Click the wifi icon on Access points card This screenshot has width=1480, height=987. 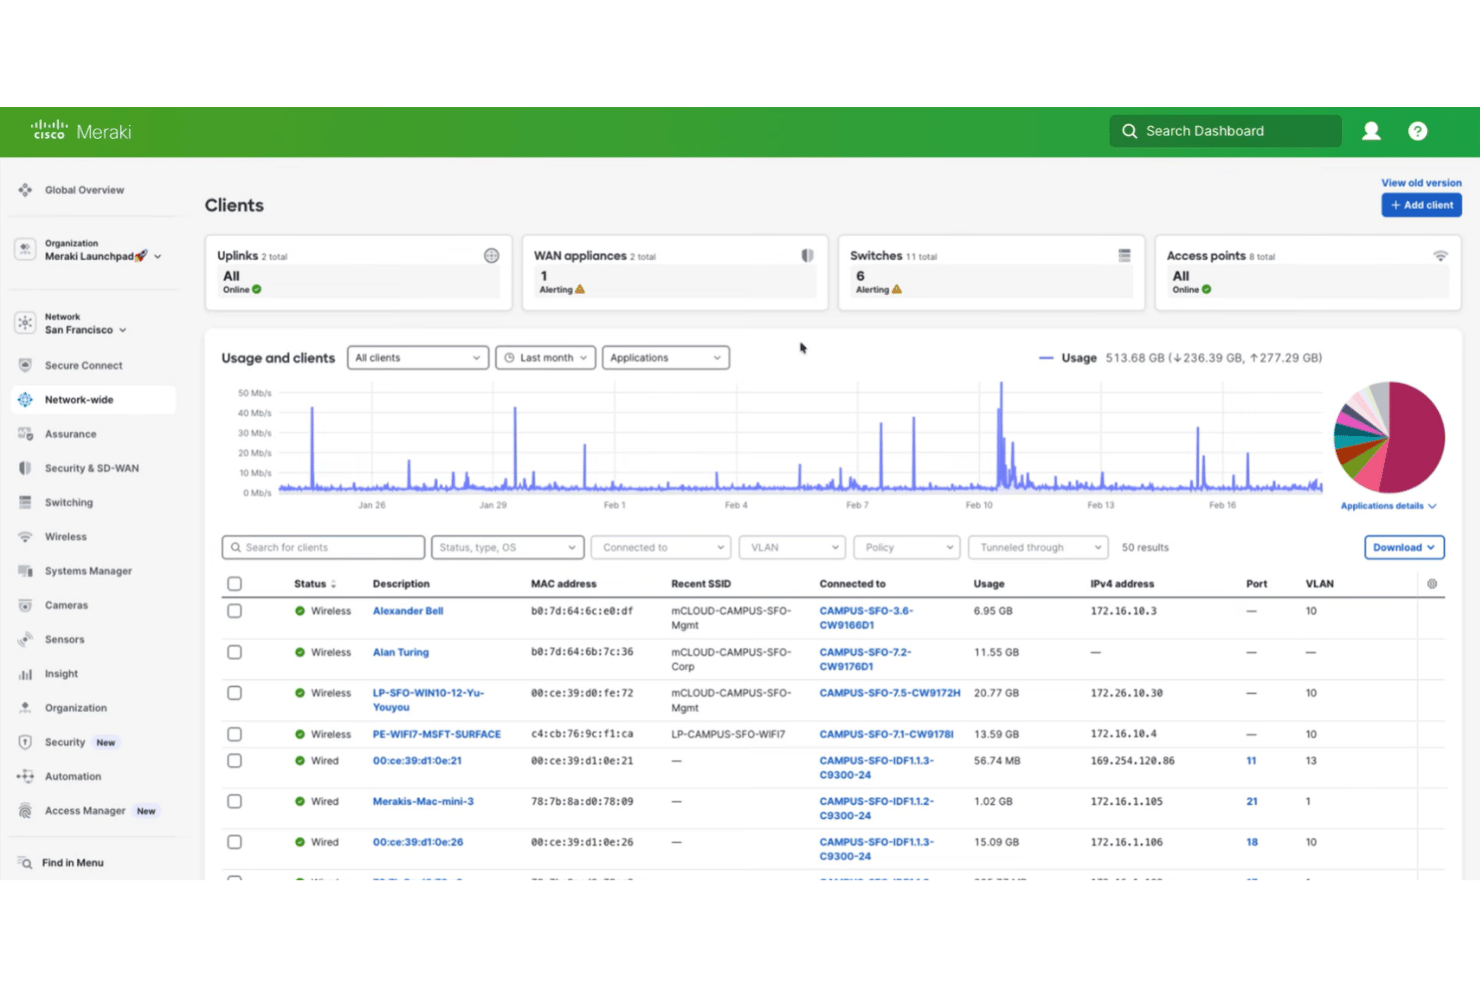pyautogui.click(x=1440, y=256)
